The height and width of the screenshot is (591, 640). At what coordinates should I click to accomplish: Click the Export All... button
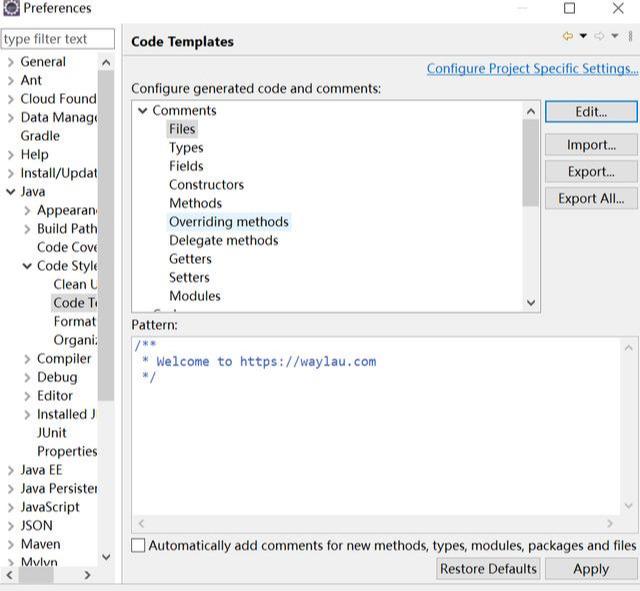591,198
